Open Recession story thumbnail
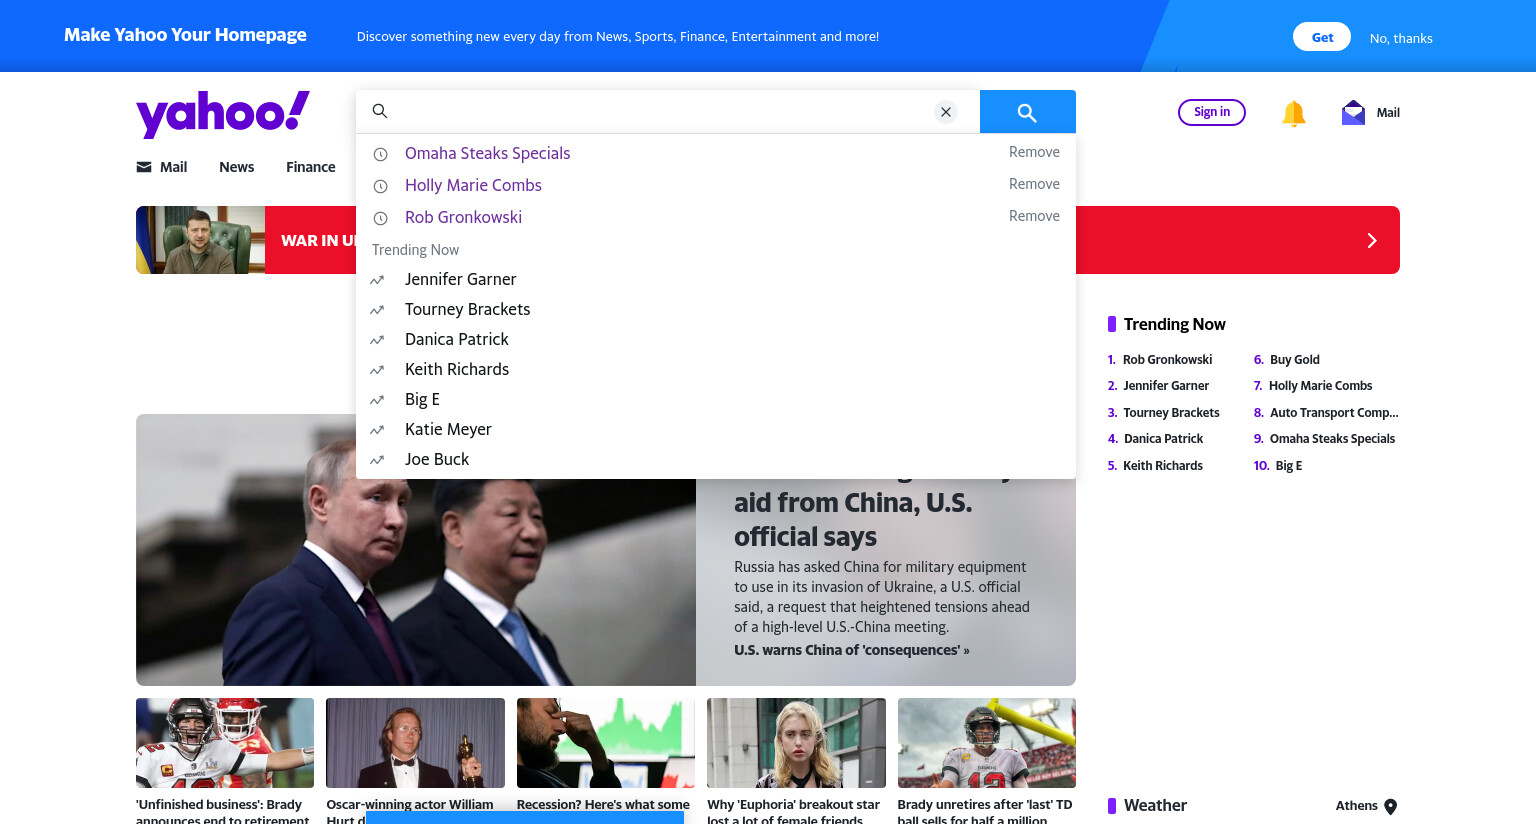 pos(606,743)
